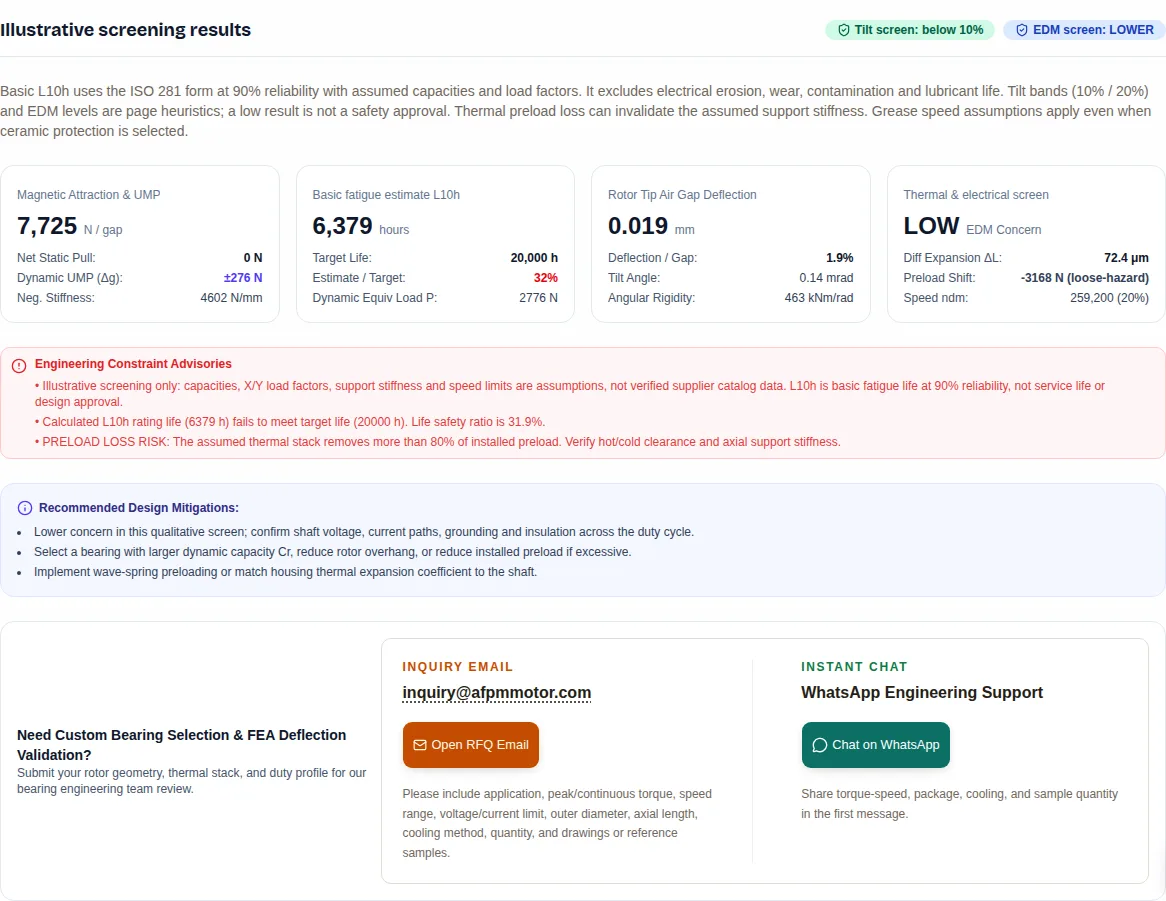Click the Calculated L10h rating life advisory

click(x=290, y=422)
